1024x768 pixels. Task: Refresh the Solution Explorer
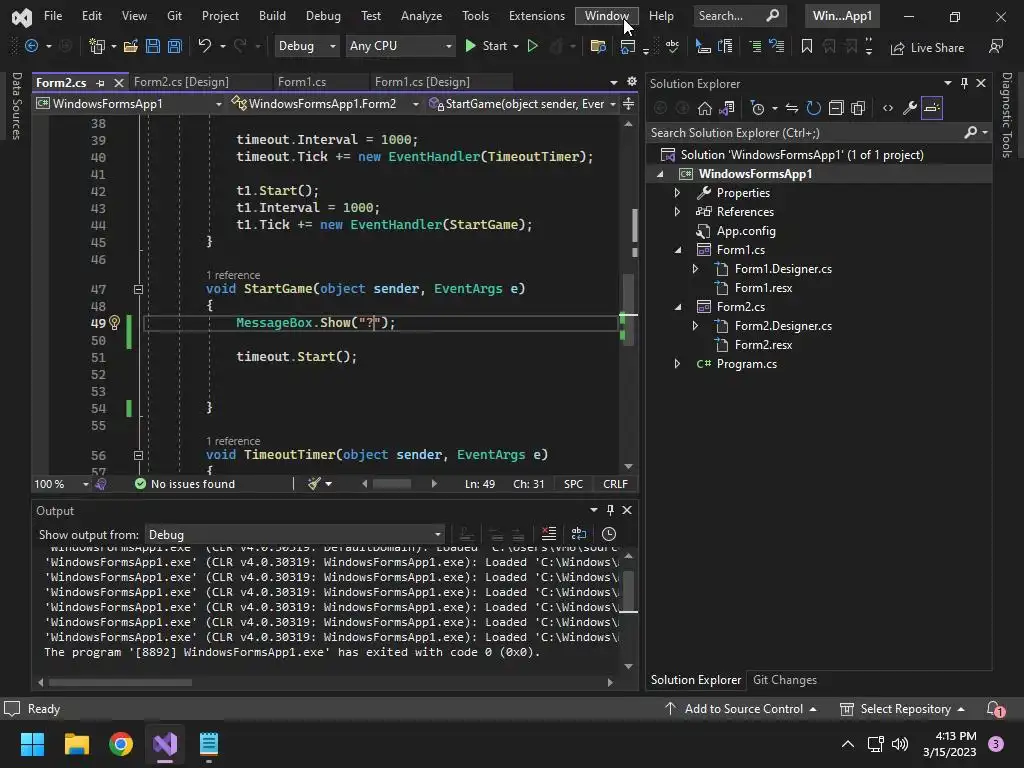click(x=814, y=108)
